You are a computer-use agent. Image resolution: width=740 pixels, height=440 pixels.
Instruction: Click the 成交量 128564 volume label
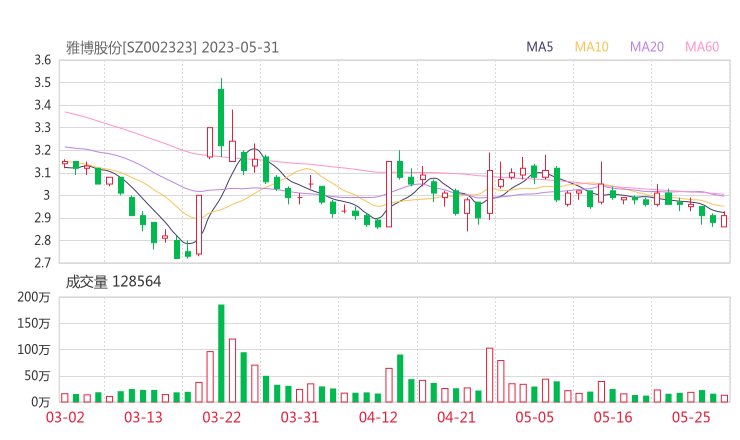113,282
